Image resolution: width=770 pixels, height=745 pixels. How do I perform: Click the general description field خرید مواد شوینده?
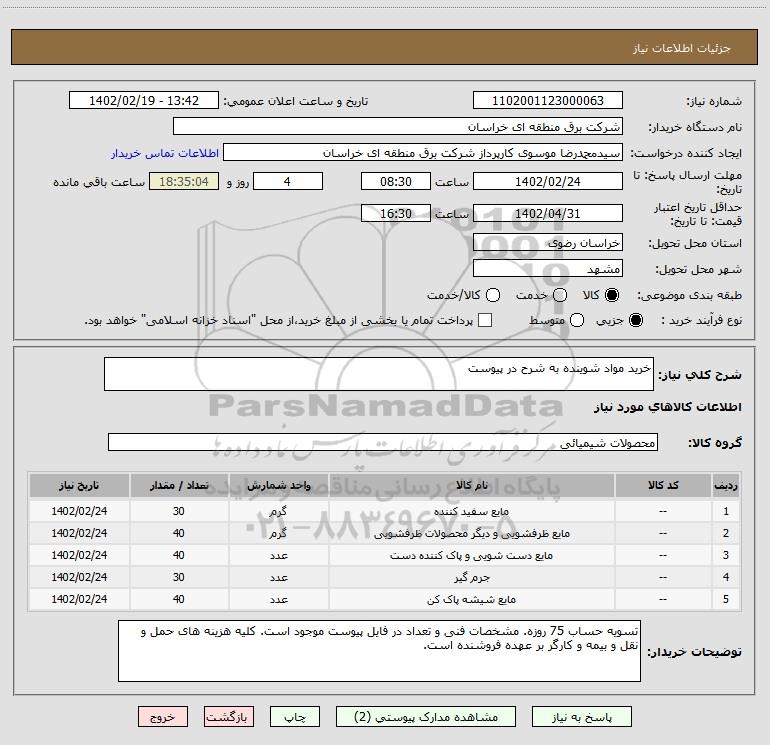tap(379, 374)
